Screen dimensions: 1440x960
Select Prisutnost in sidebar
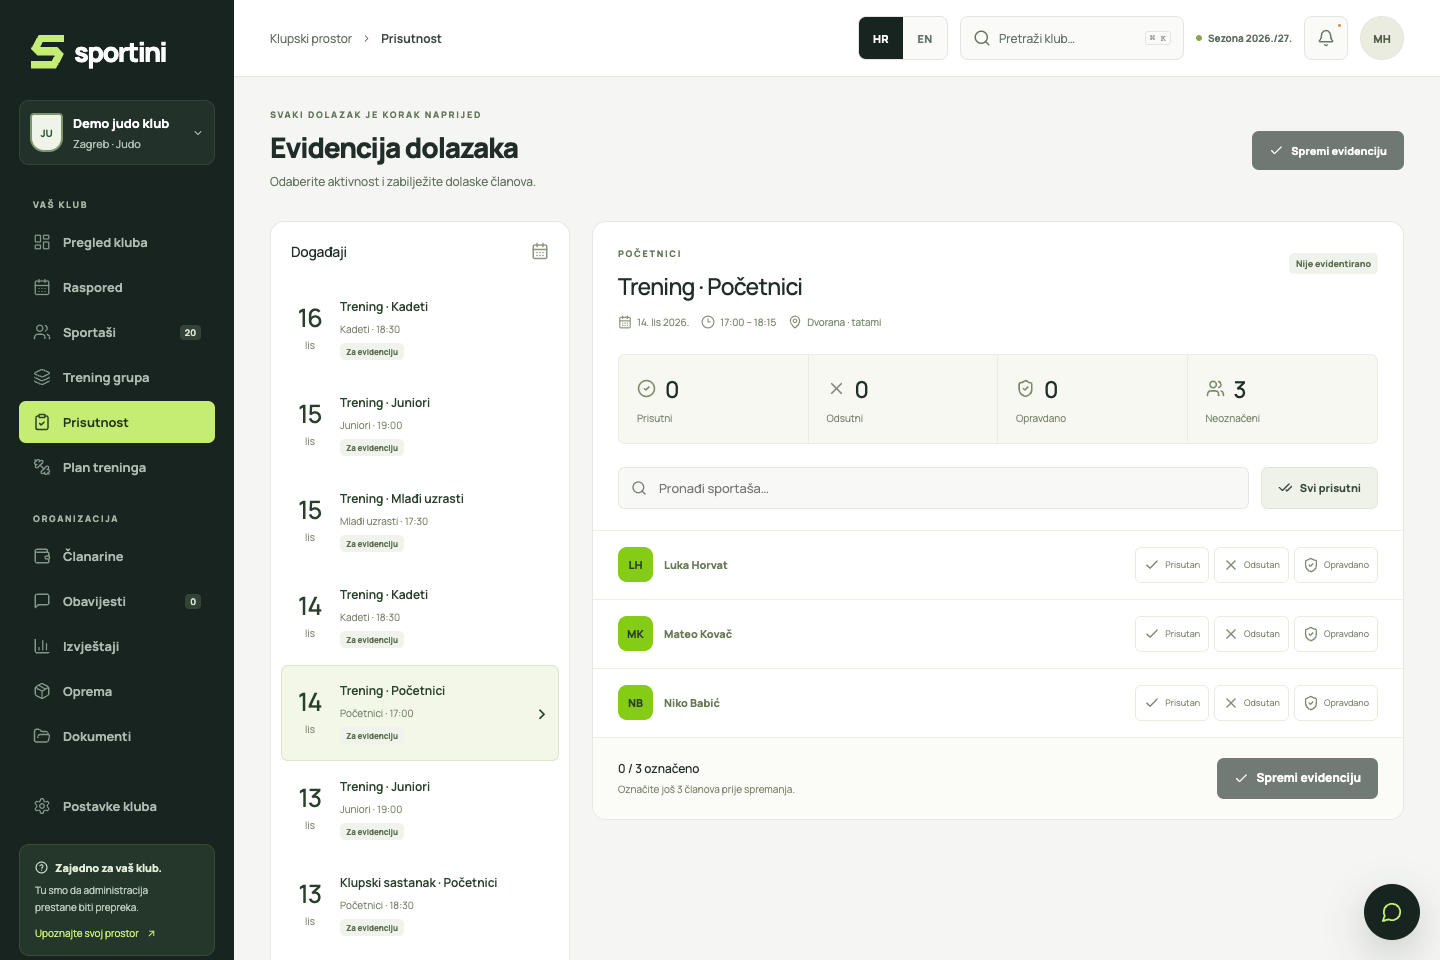(x=117, y=422)
